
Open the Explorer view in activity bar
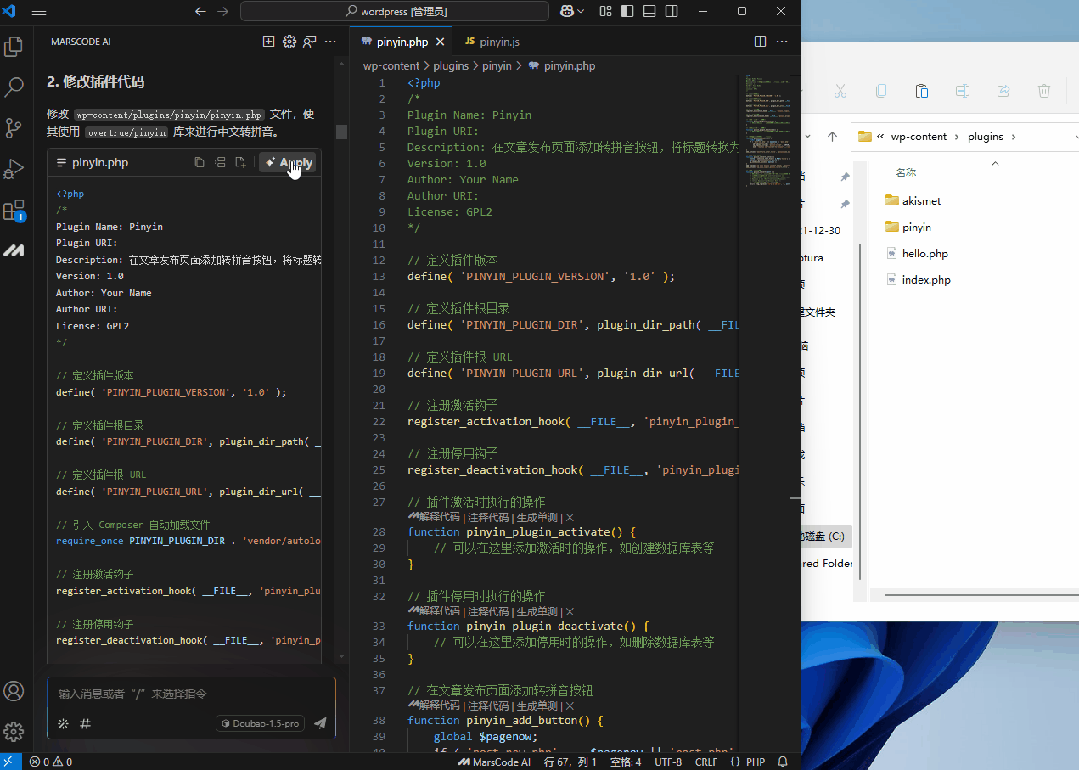(x=14, y=47)
